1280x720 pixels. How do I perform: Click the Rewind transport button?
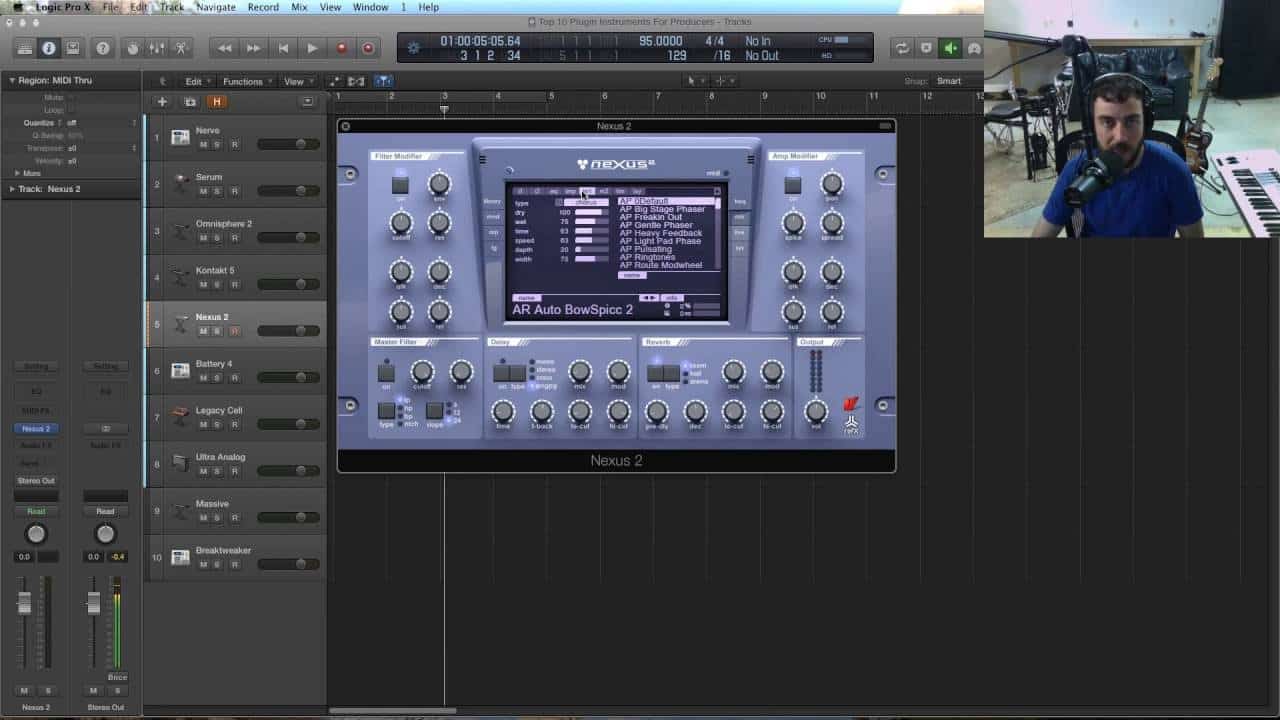point(225,48)
